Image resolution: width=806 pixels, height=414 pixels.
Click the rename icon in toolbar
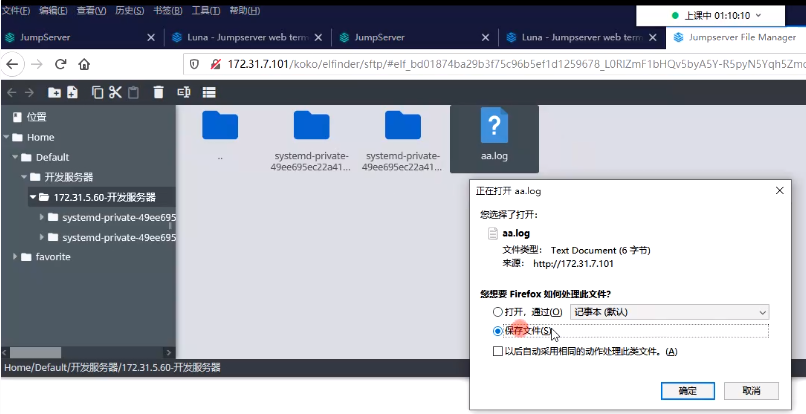coord(184,93)
